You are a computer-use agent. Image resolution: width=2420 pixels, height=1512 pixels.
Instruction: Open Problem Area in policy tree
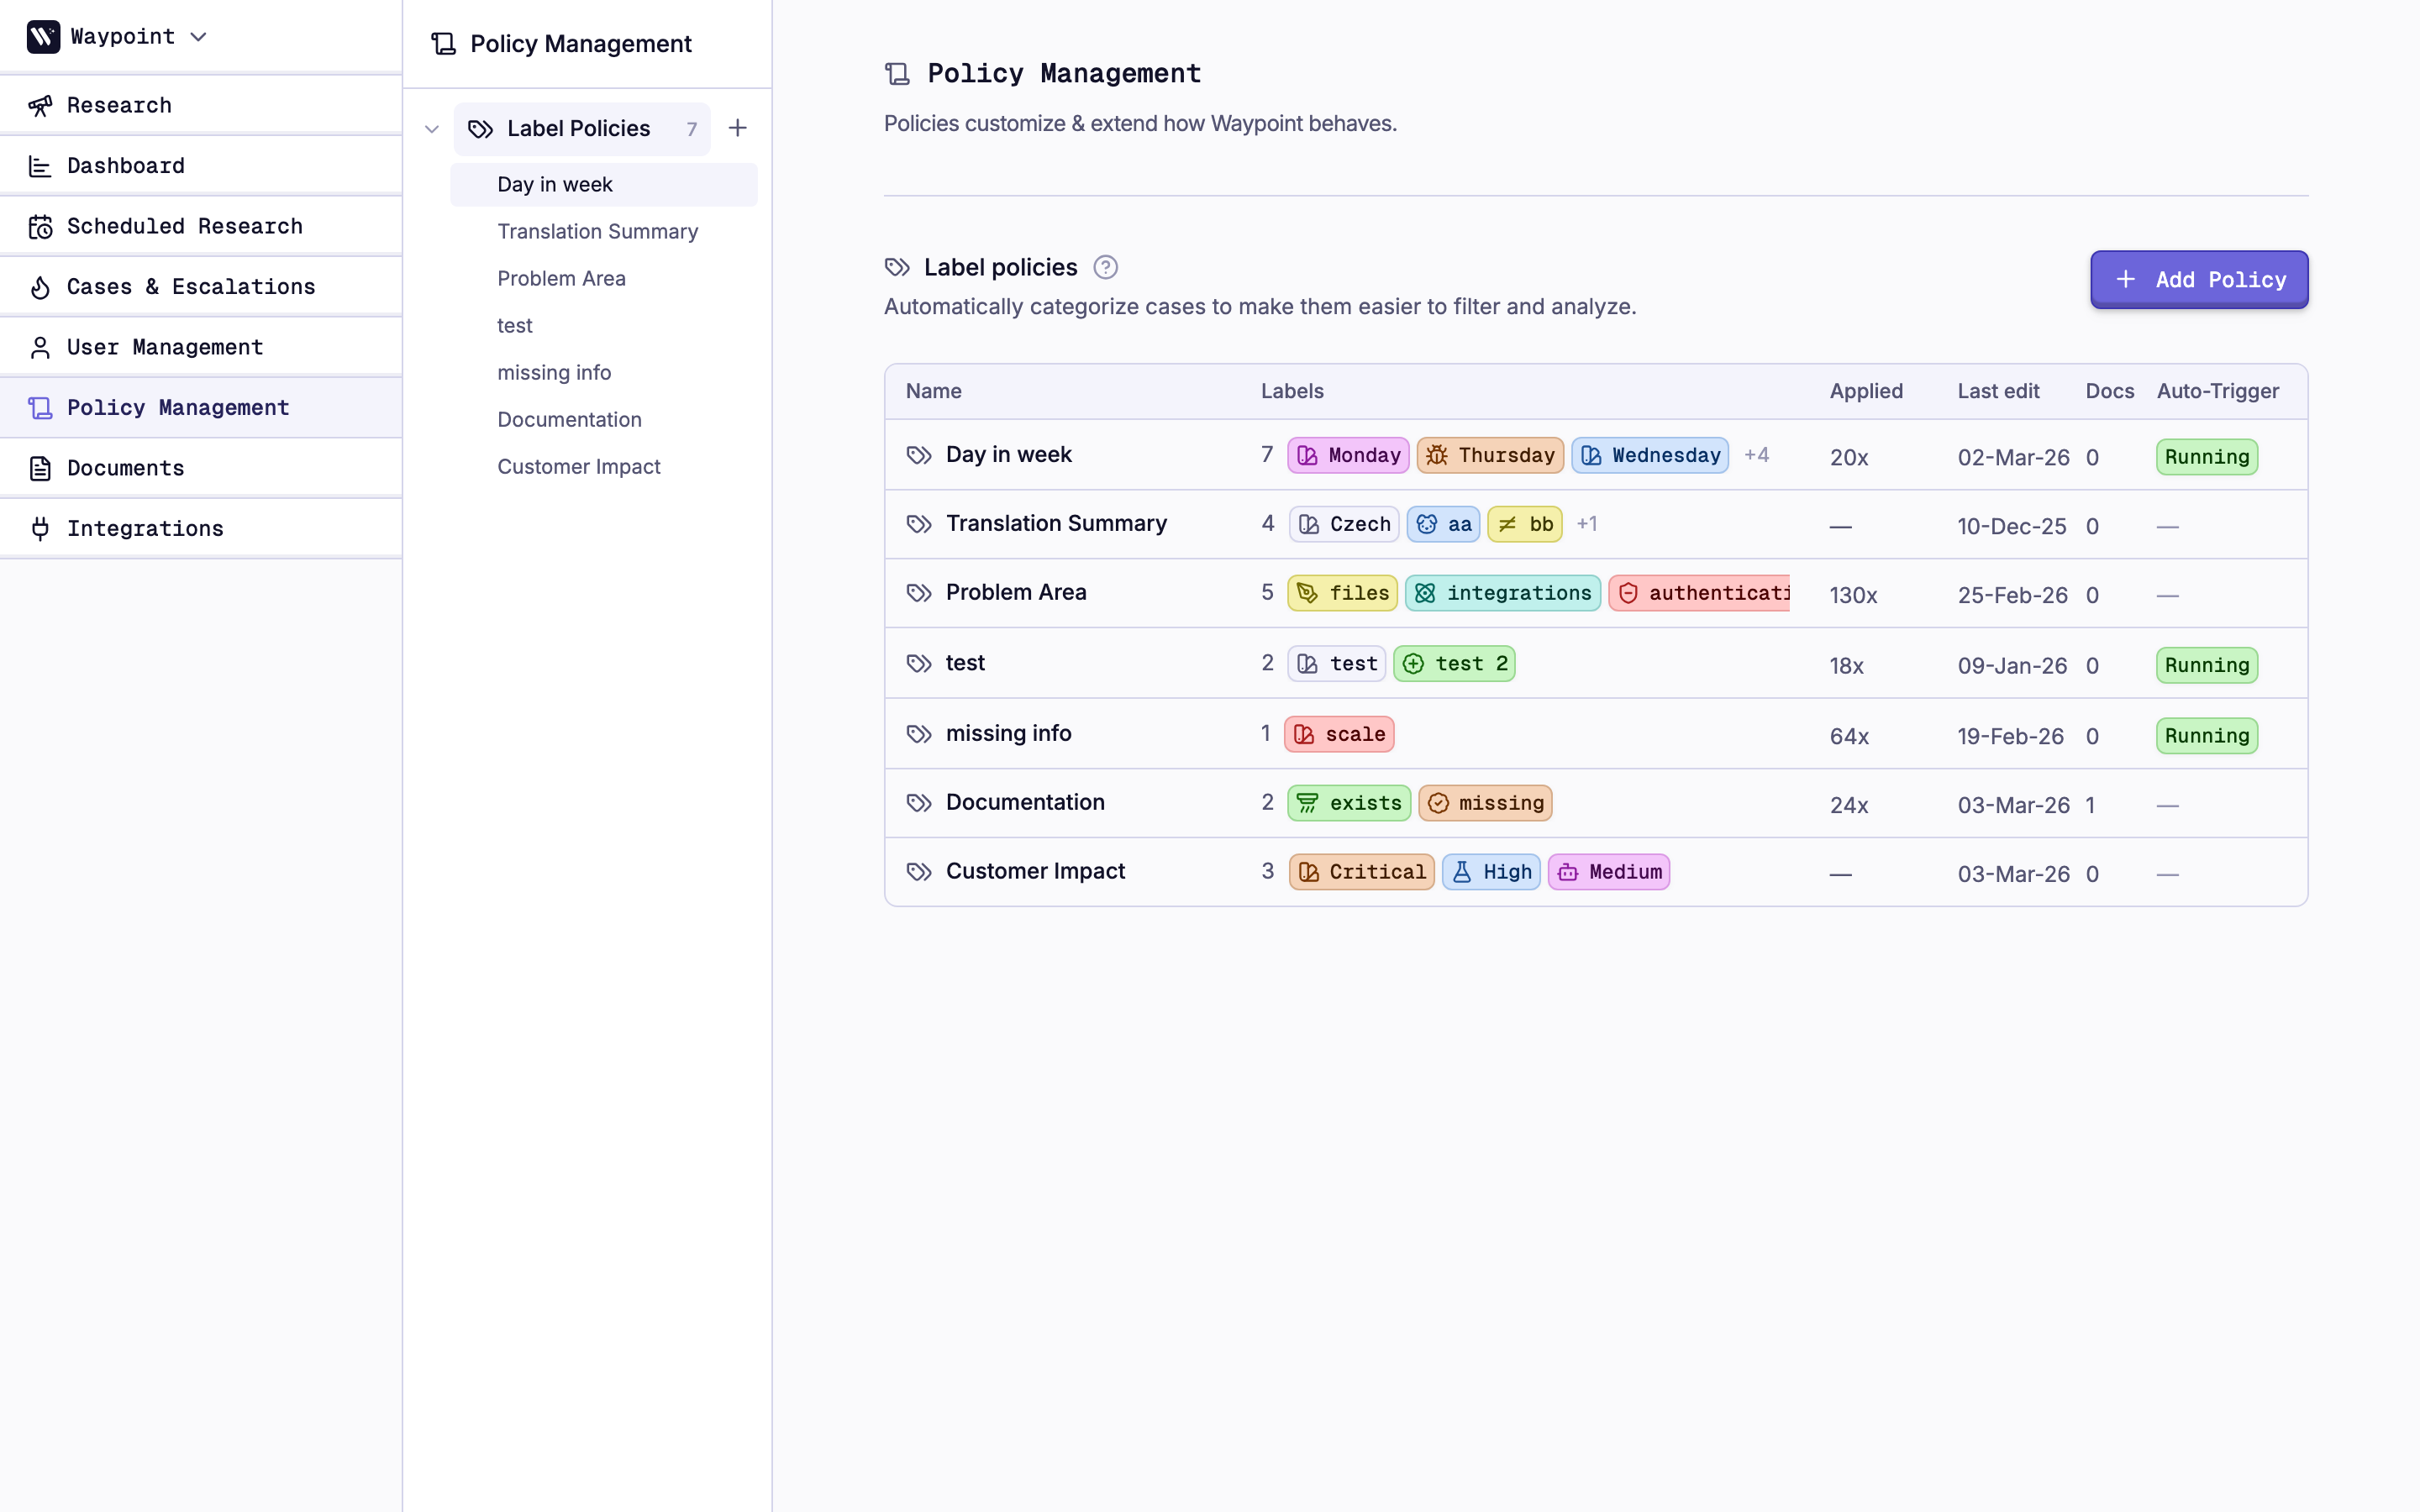[604, 278]
